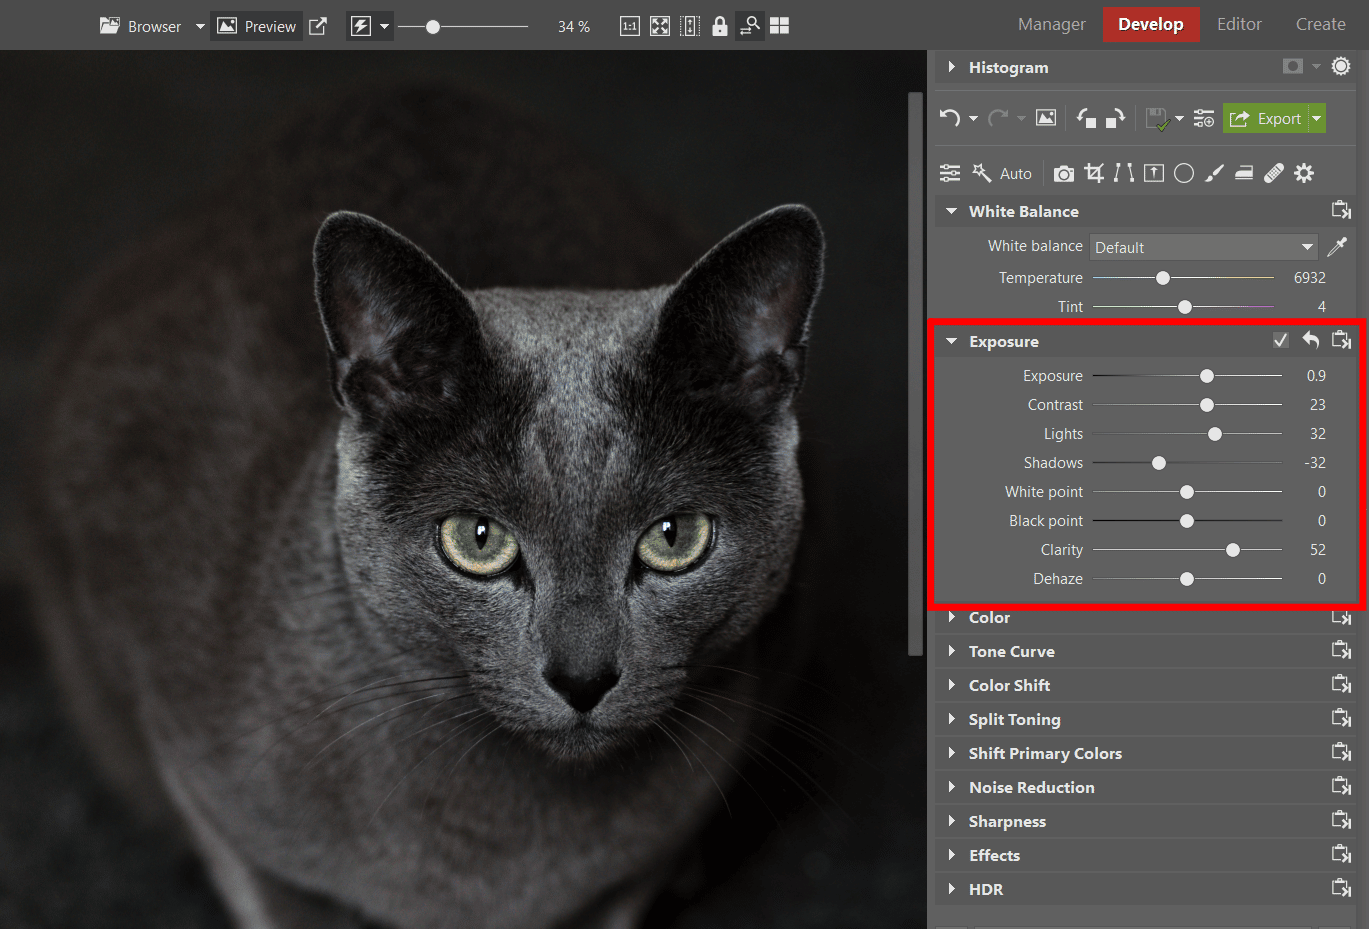This screenshot has width=1369, height=929.
Task: Open the Export options dropdown arrow
Action: [x=1317, y=118]
